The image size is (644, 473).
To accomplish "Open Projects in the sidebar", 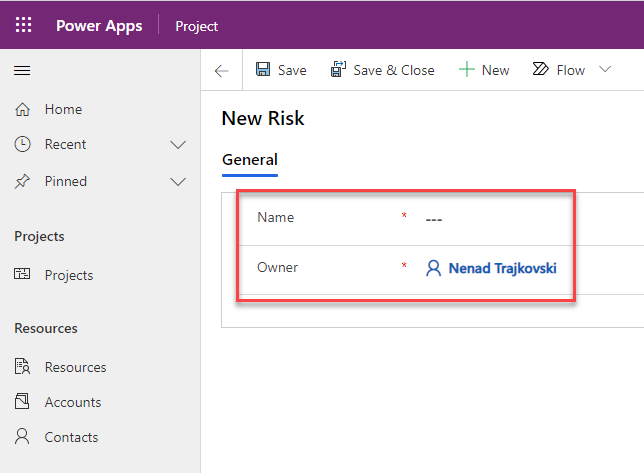I will (x=68, y=275).
